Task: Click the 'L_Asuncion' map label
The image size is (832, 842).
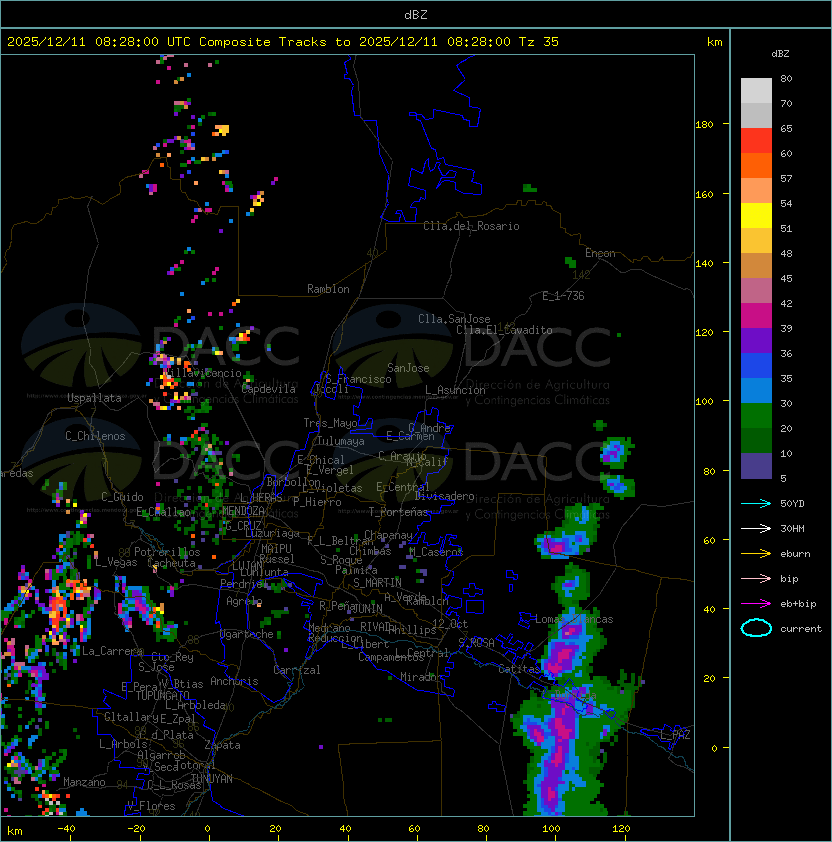Action: 455,390
